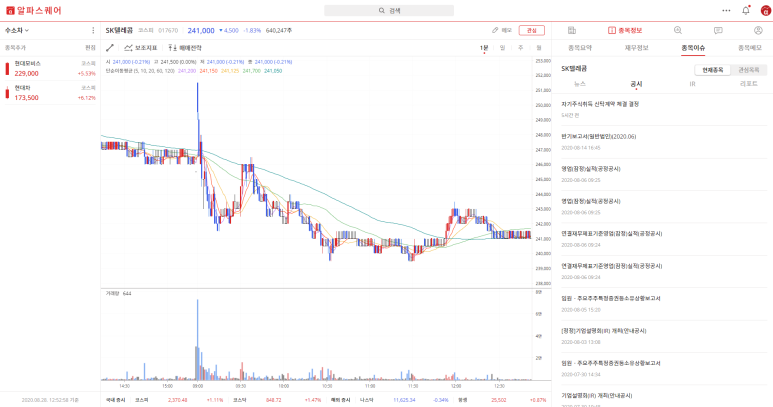Click the 해외 증시 label in status bar

pyautogui.click(x=340, y=400)
